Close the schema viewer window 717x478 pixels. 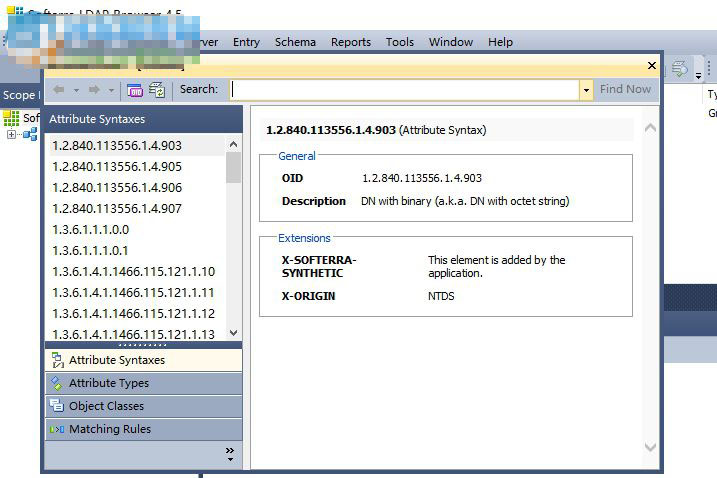pyautogui.click(x=652, y=66)
